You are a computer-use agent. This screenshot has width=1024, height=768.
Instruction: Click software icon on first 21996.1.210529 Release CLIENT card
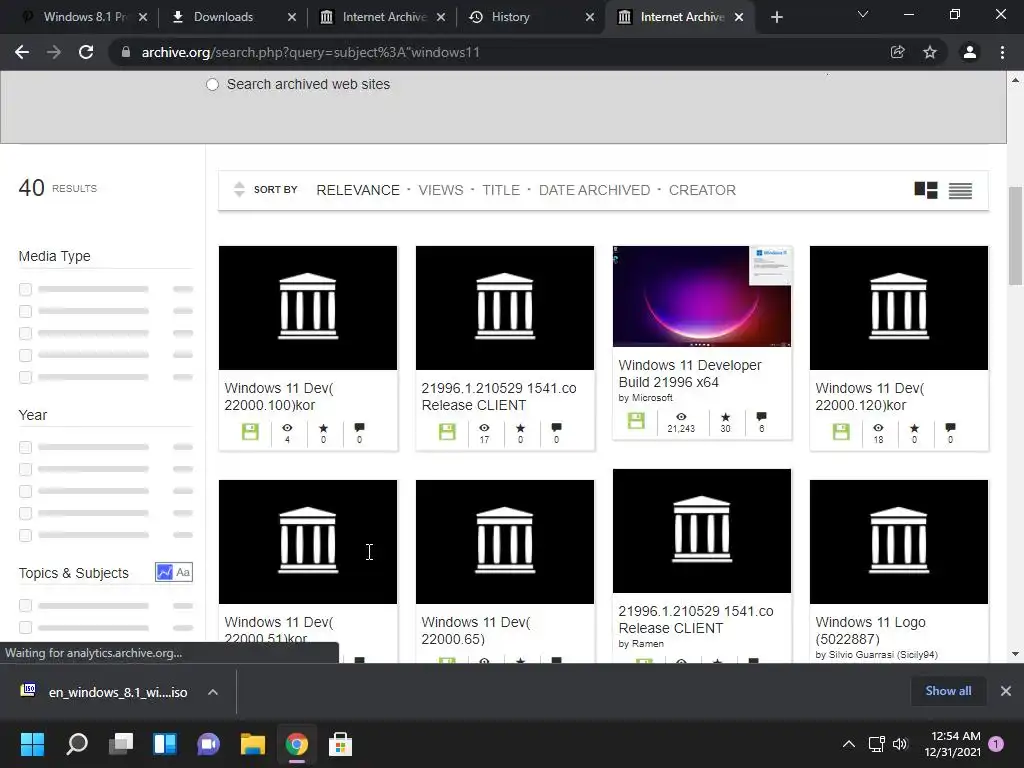(447, 432)
